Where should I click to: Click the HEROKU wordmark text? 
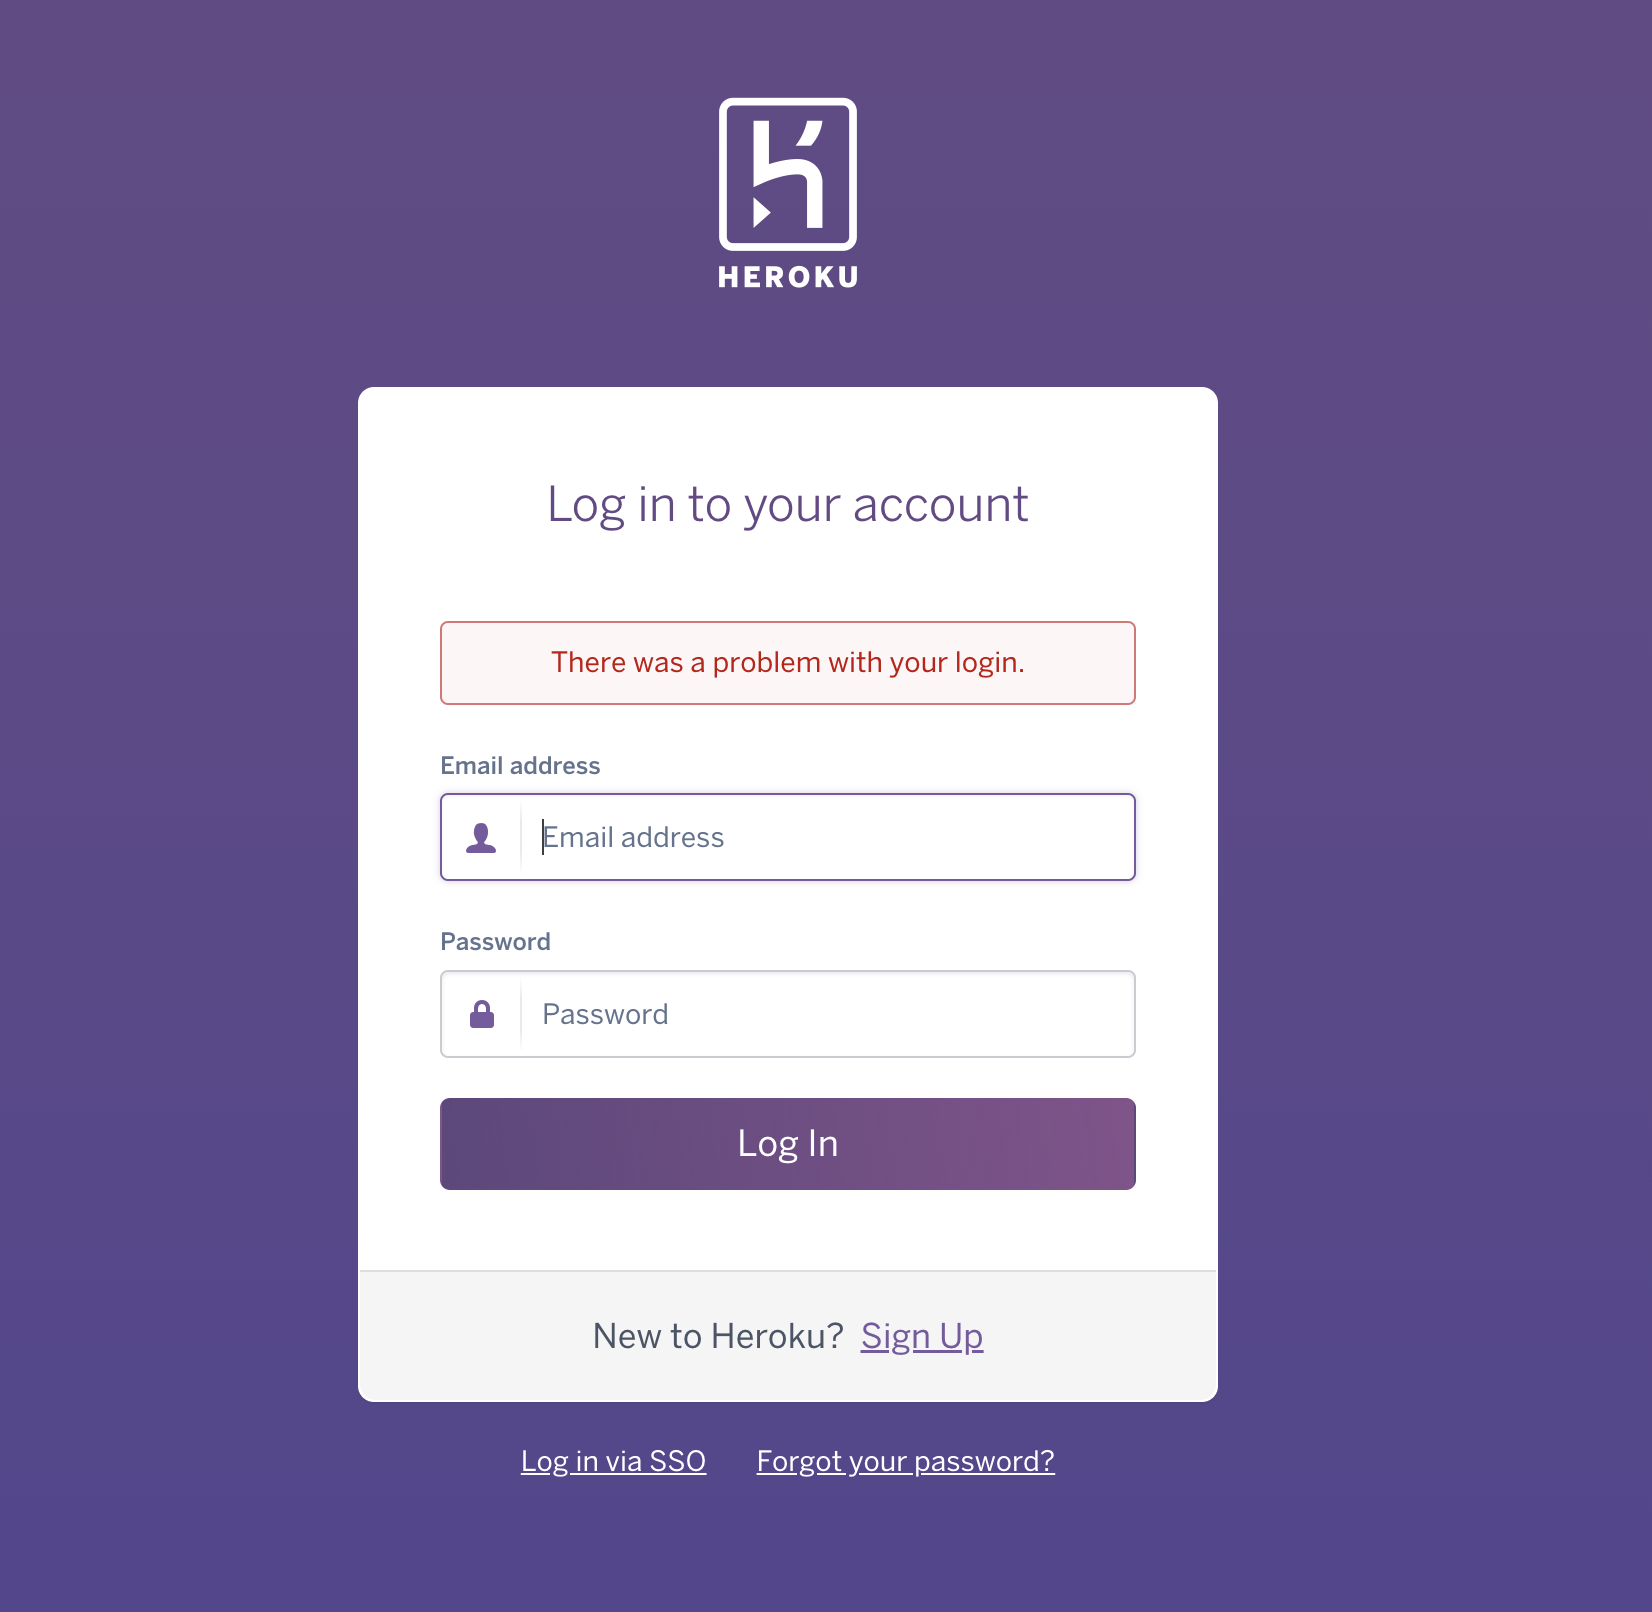pos(788,277)
